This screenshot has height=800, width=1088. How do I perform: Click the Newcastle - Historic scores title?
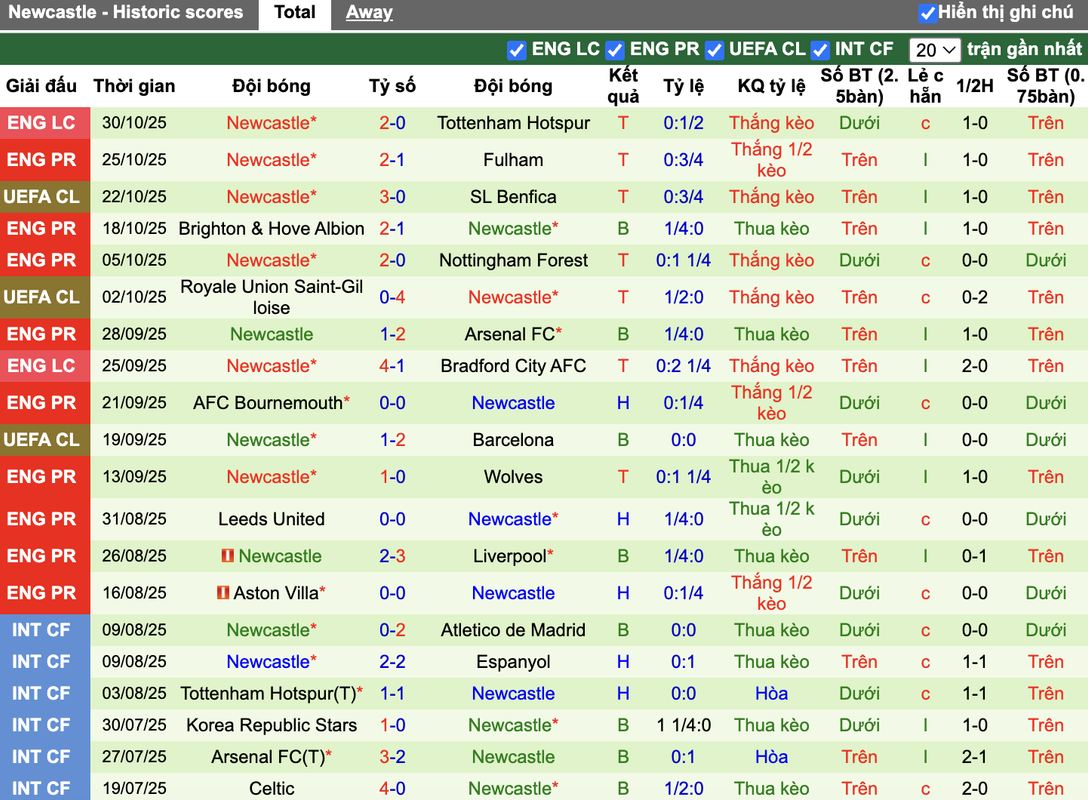point(126,12)
